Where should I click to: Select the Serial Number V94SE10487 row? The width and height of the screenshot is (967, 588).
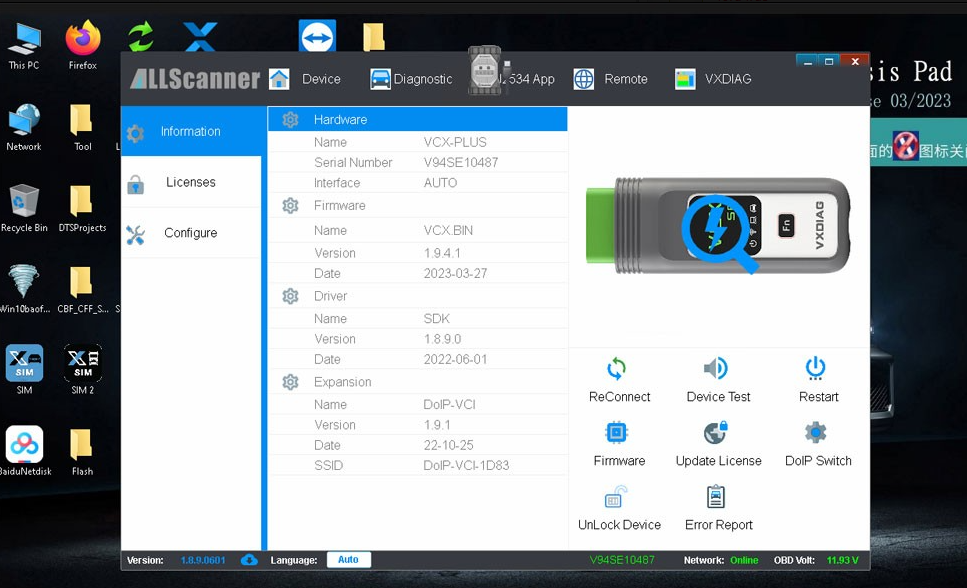pyautogui.click(x=418, y=162)
